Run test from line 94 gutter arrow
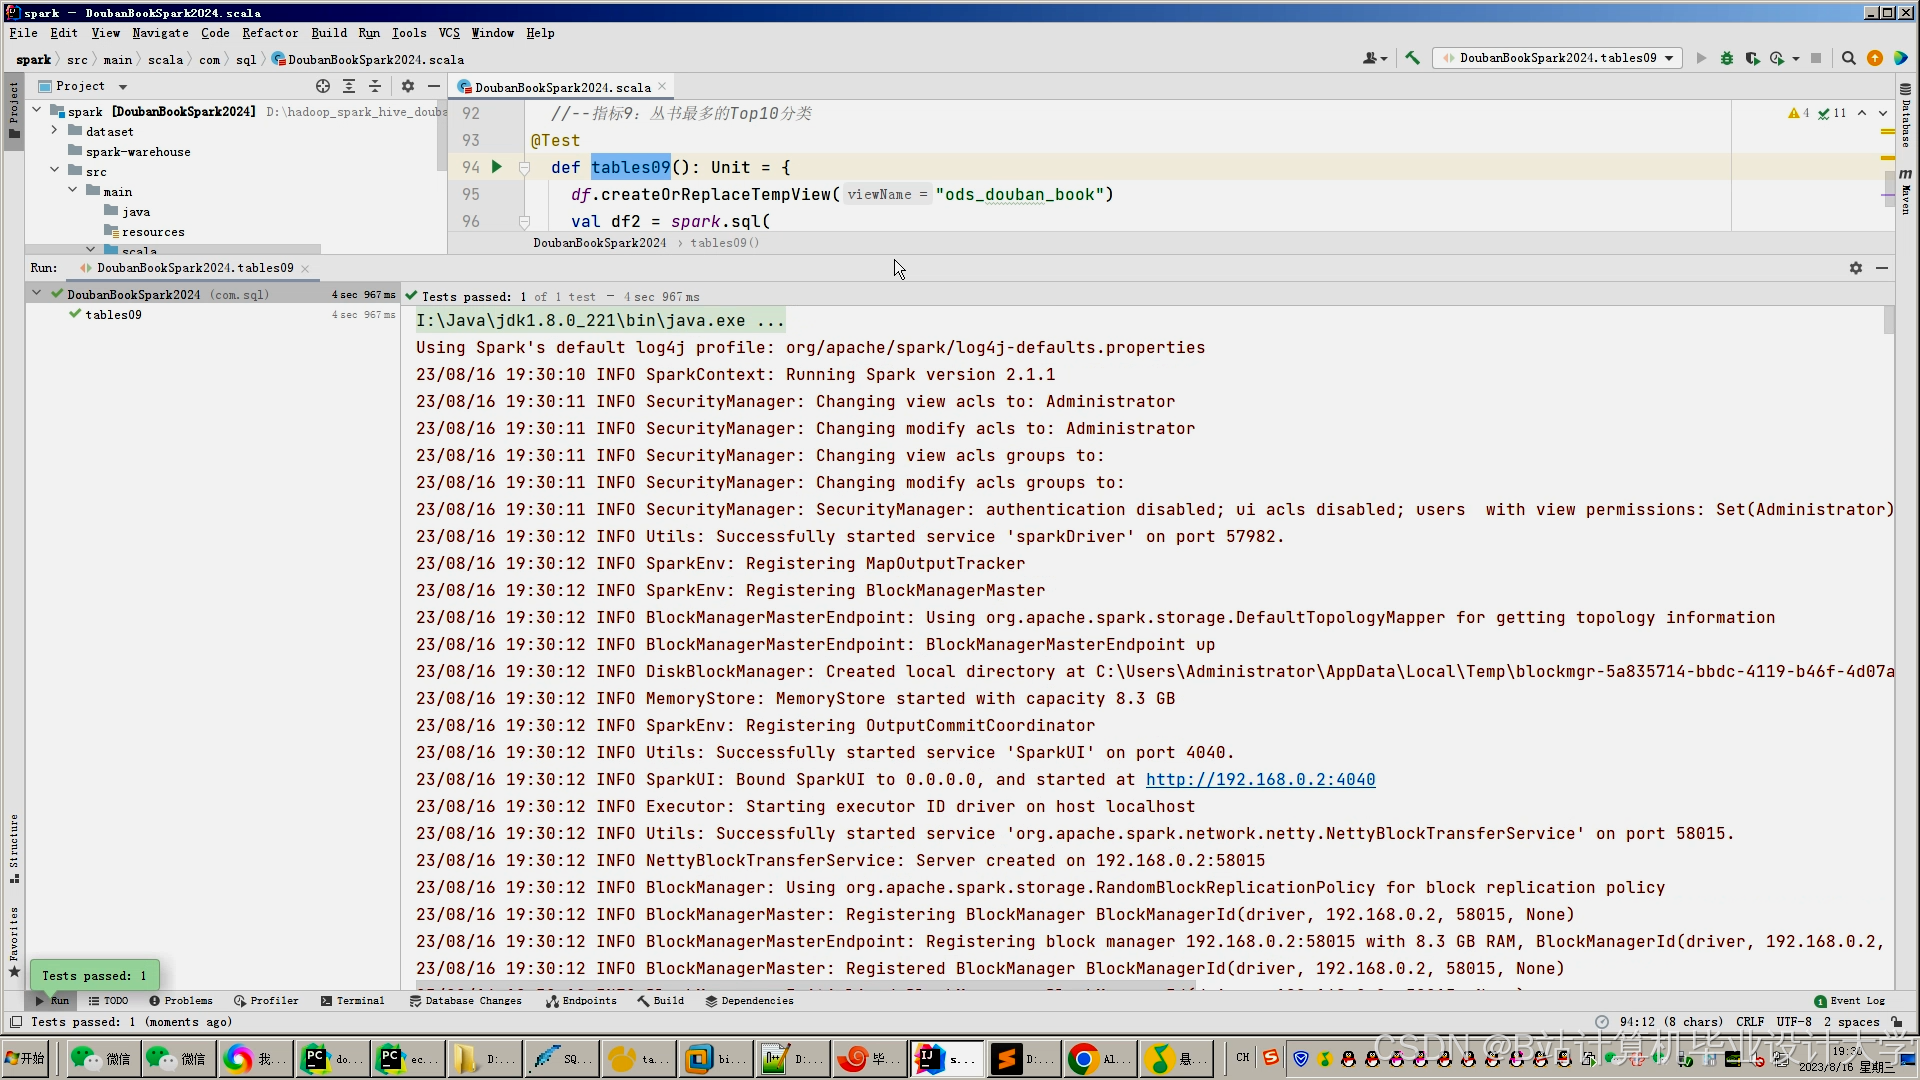The image size is (1920, 1080). pyautogui.click(x=497, y=167)
